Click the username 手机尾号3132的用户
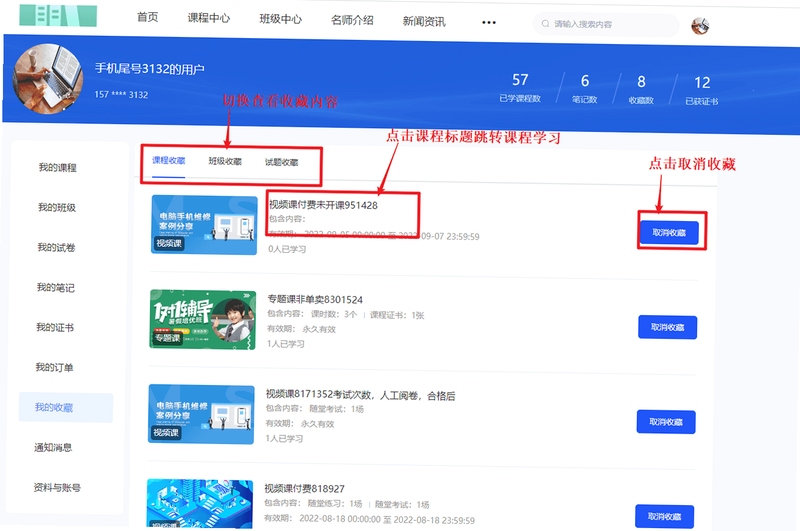The width and height of the screenshot is (800, 531). tap(149, 68)
